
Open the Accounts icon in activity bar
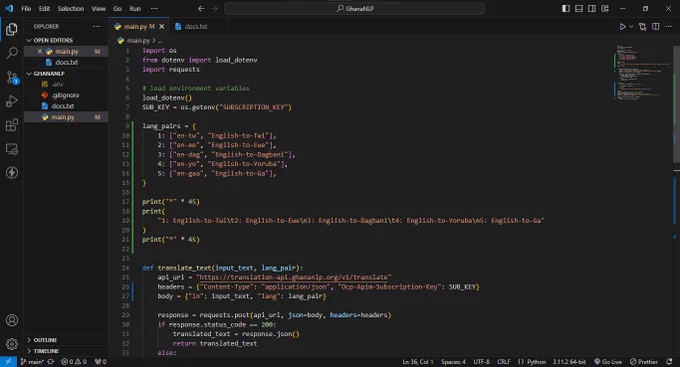pos(12,320)
